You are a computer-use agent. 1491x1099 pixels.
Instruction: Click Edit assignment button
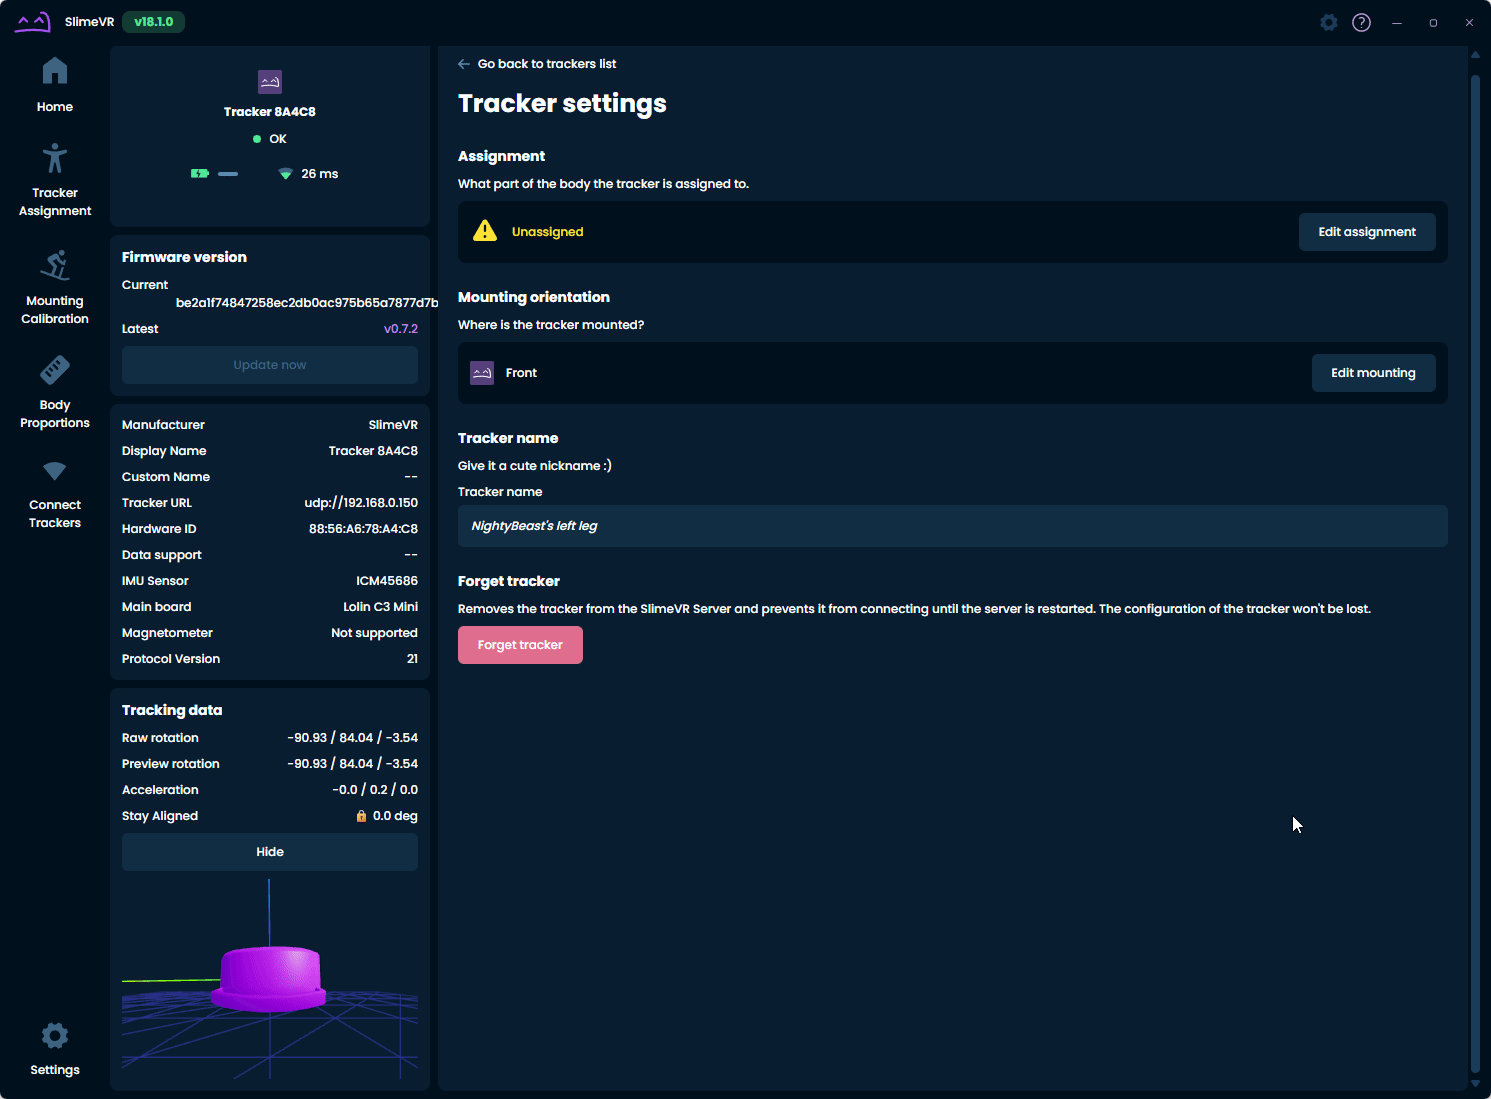pos(1366,232)
